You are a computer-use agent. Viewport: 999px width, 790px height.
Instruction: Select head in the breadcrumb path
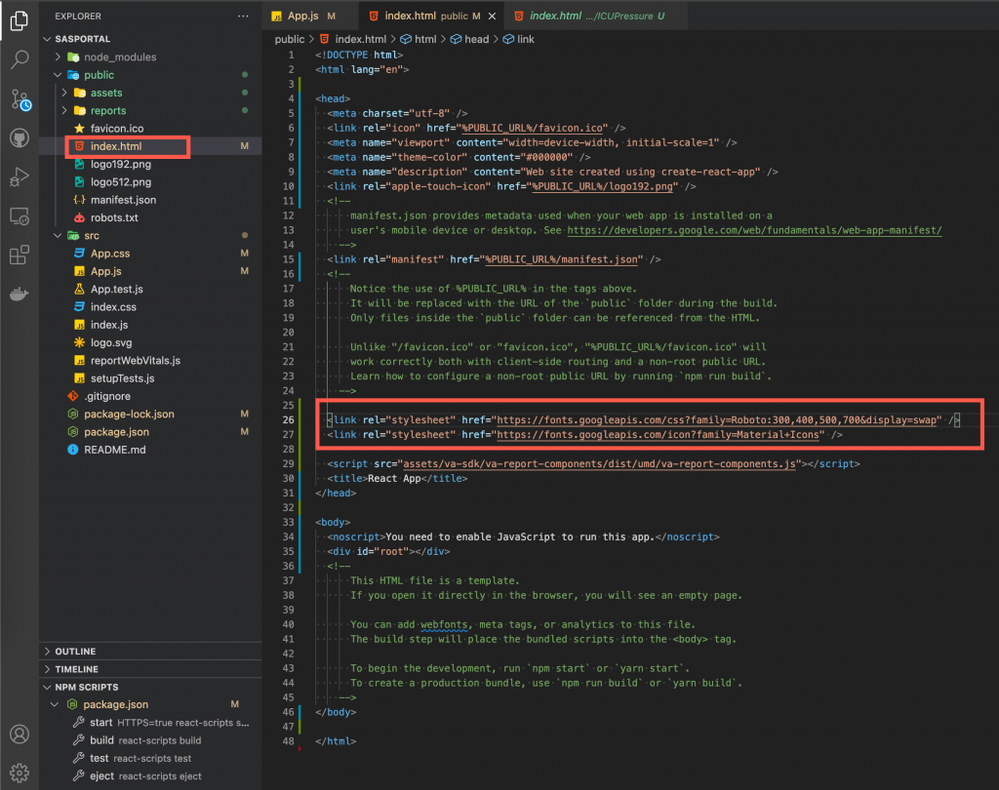click(x=476, y=39)
